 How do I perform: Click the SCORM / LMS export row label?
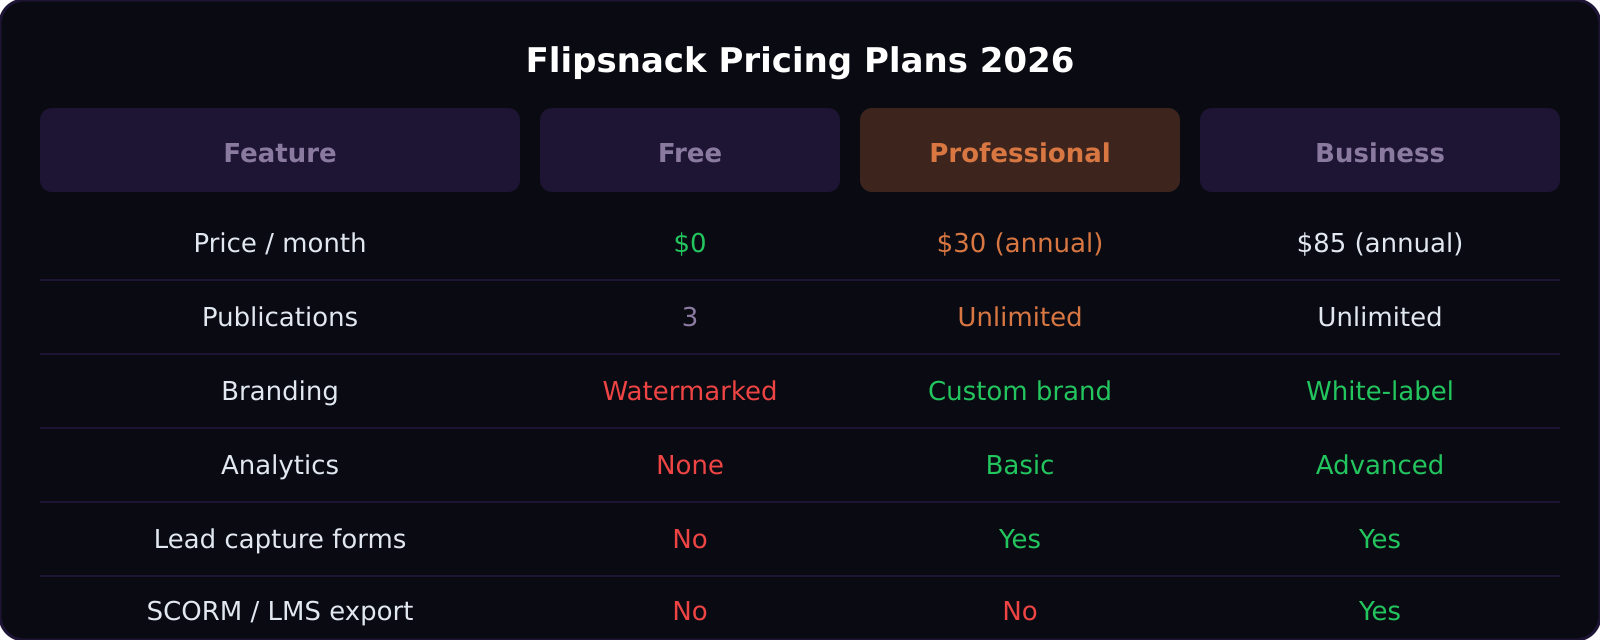(280, 611)
